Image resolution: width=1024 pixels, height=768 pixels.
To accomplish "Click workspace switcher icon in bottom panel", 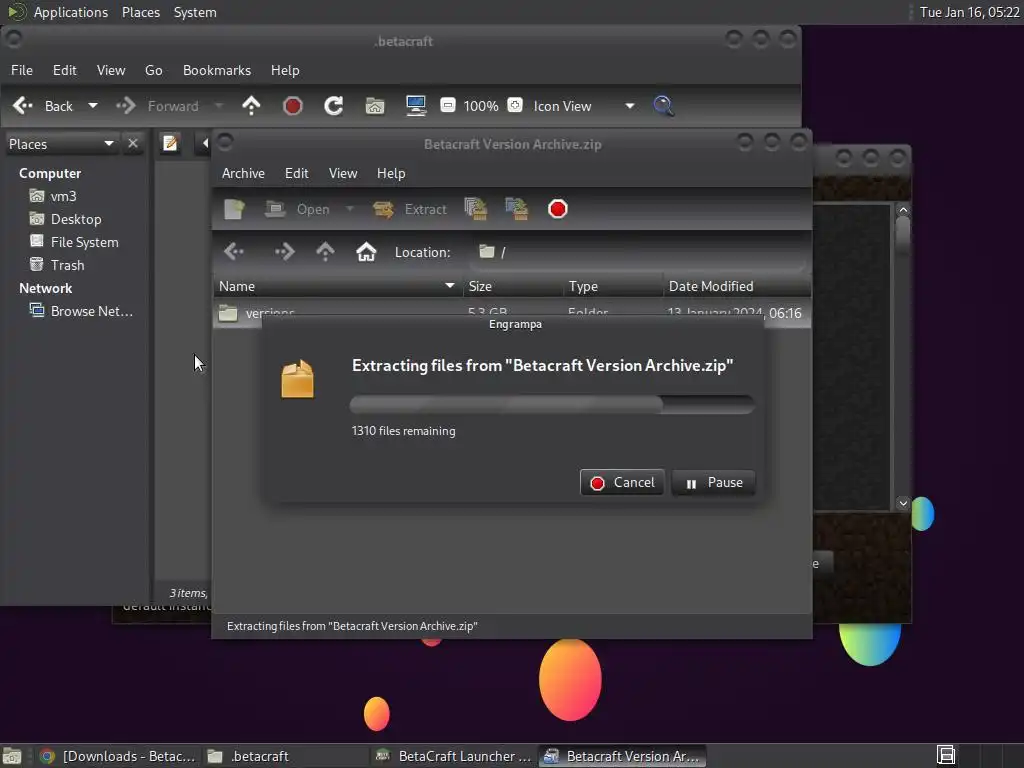I will point(946,756).
